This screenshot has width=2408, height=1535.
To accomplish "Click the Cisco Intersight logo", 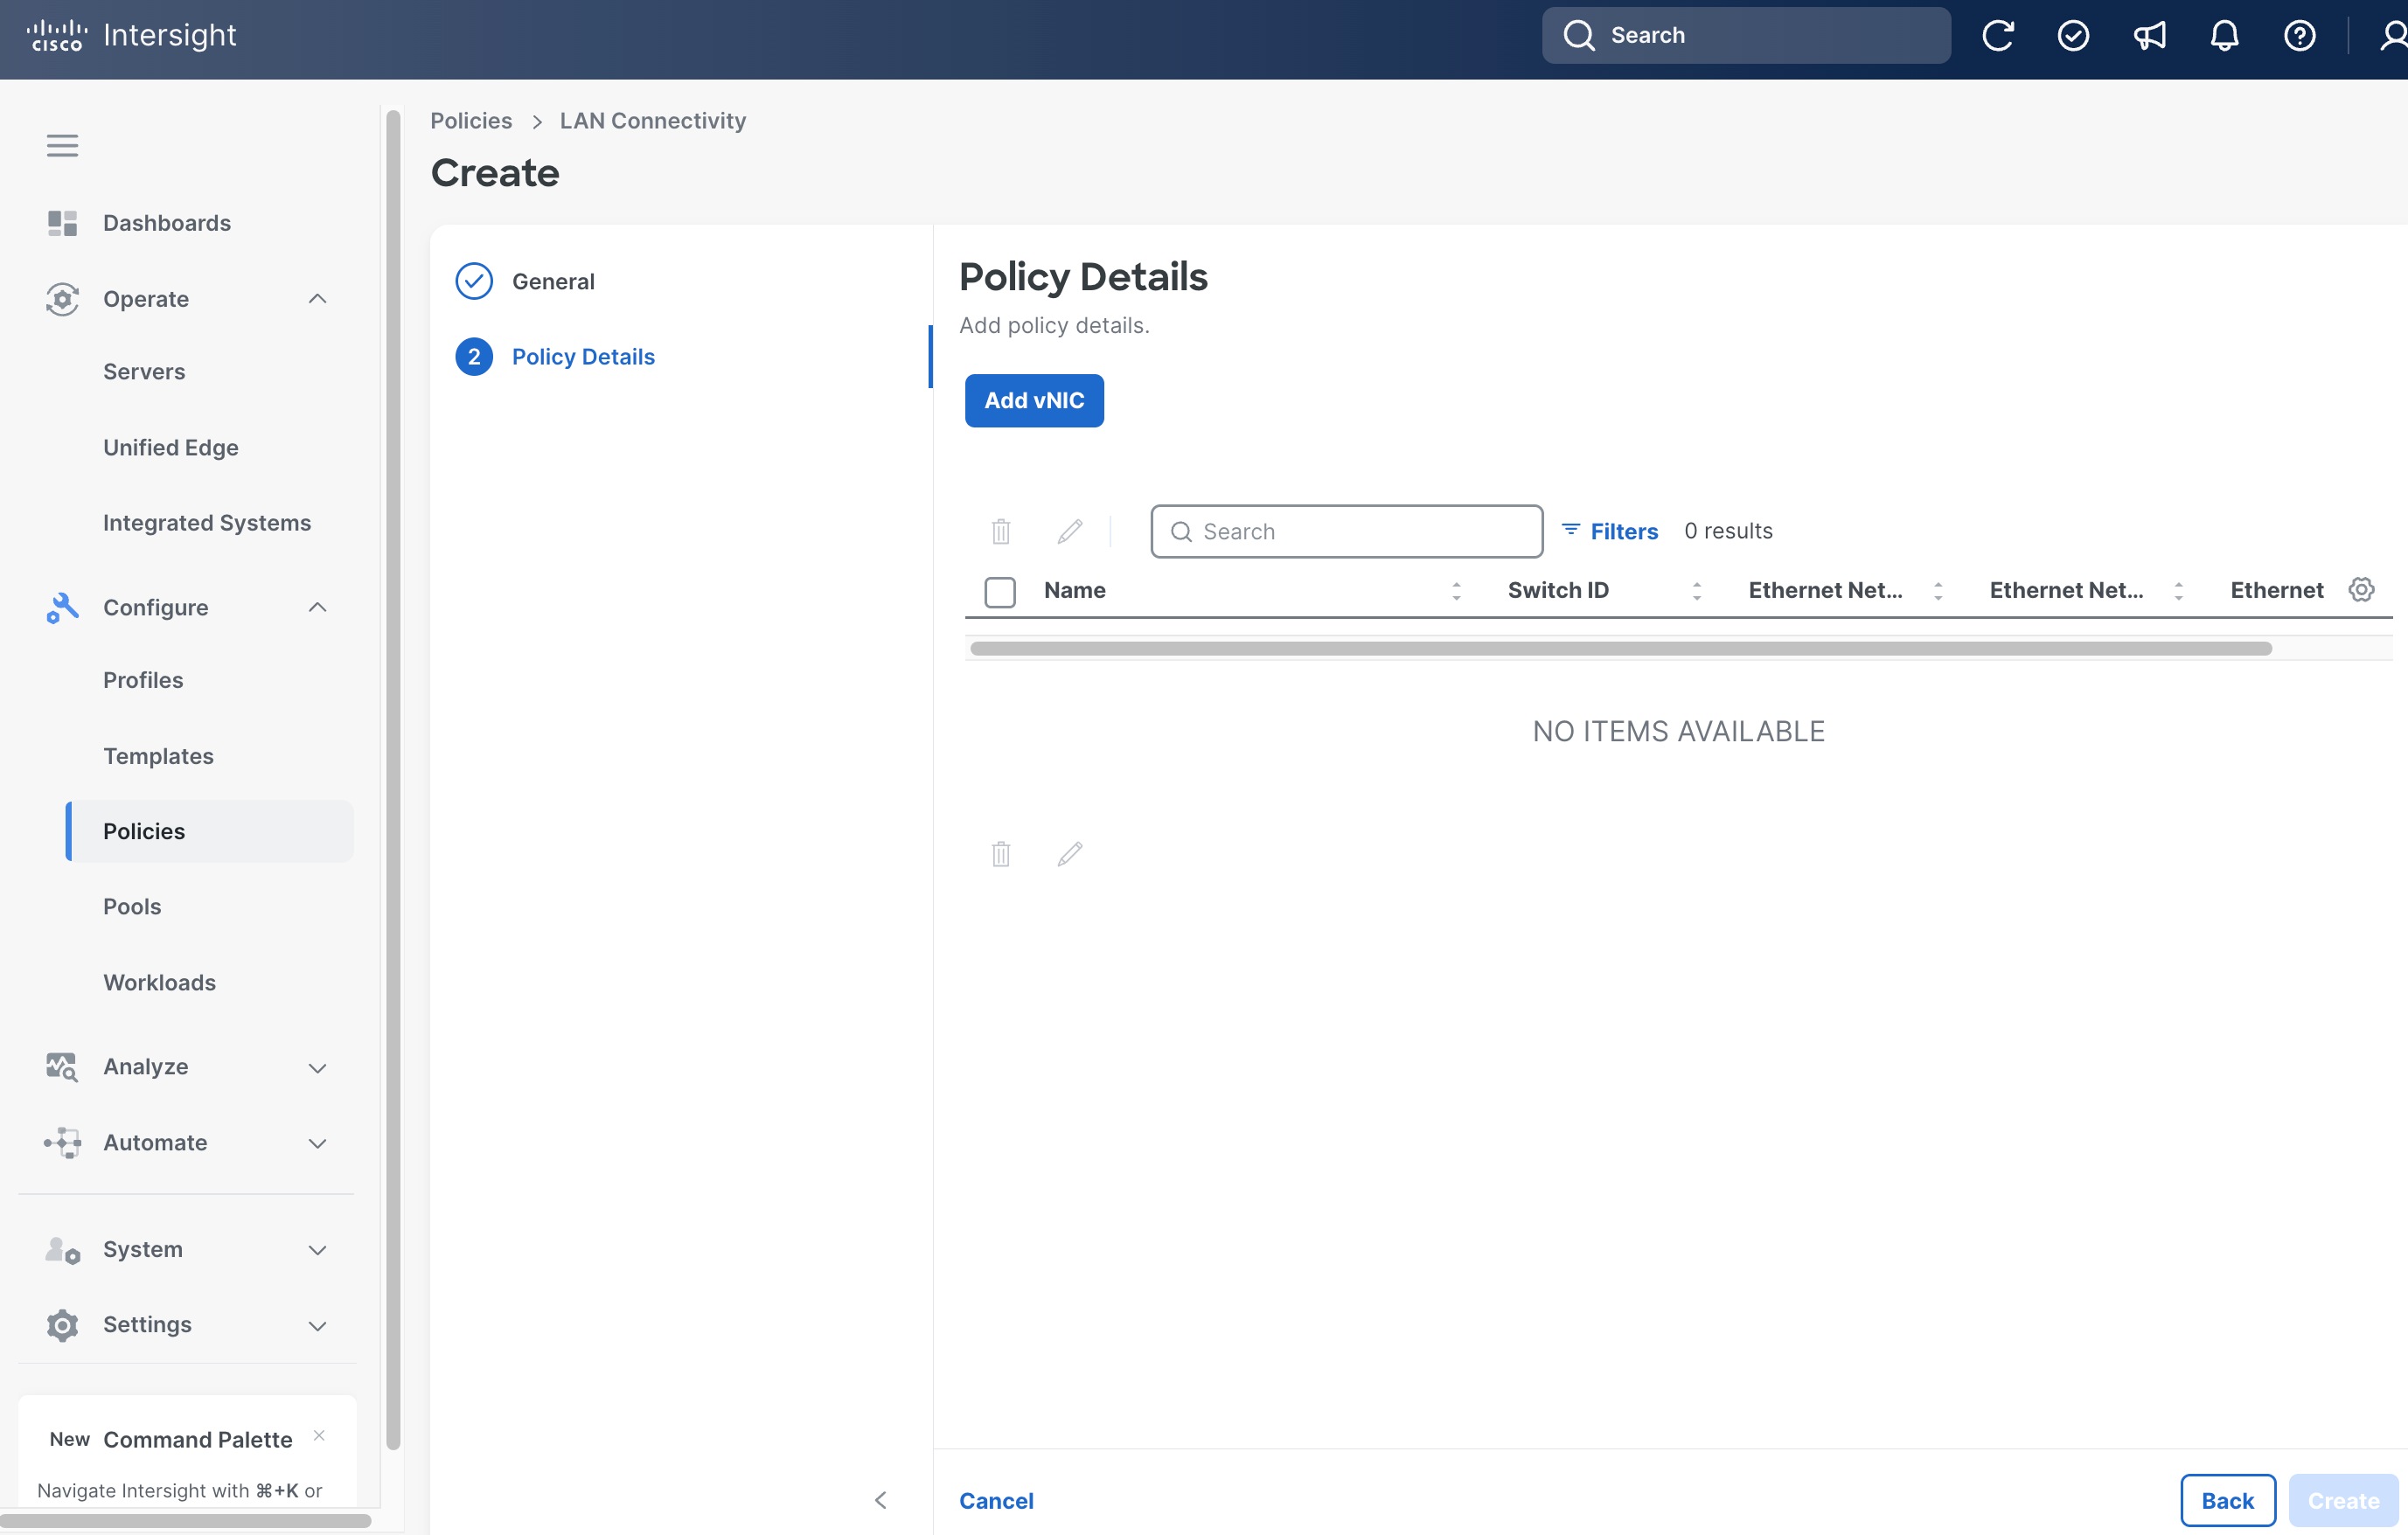I will coord(132,35).
